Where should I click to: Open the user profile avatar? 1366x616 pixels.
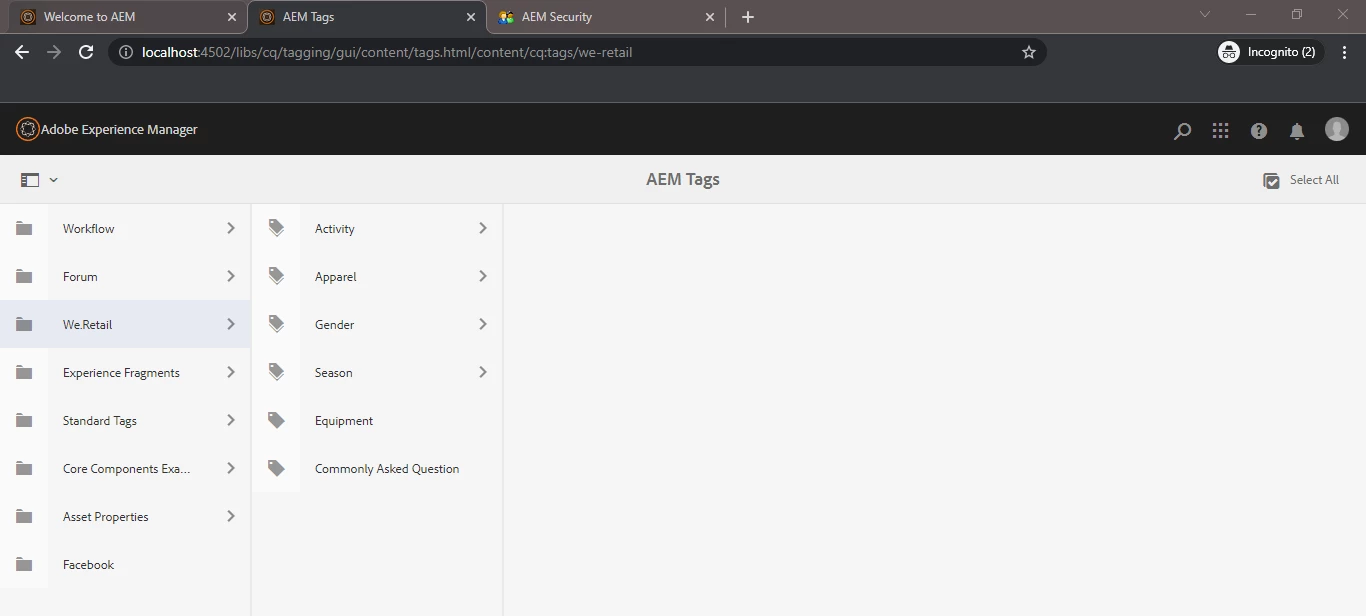[x=1337, y=129]
